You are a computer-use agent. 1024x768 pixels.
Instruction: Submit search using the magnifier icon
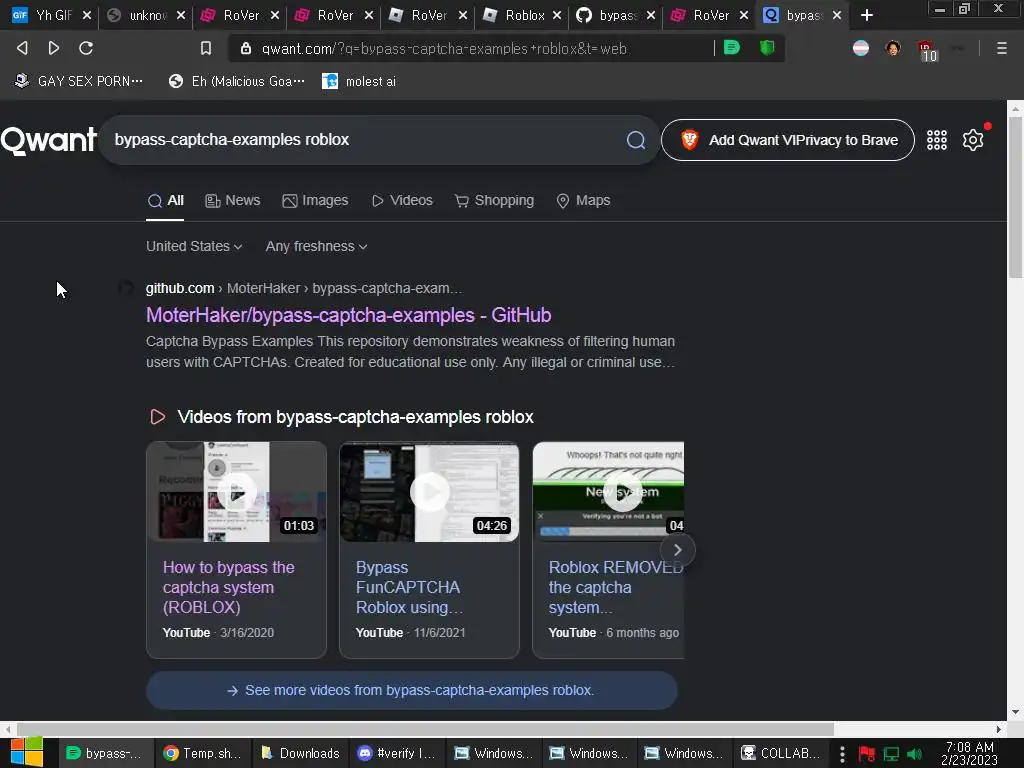tap(636, 140)
